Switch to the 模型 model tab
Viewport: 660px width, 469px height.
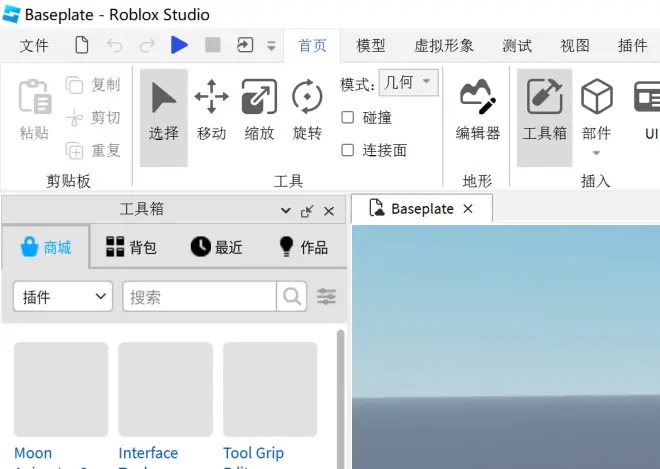click(370, 45)
